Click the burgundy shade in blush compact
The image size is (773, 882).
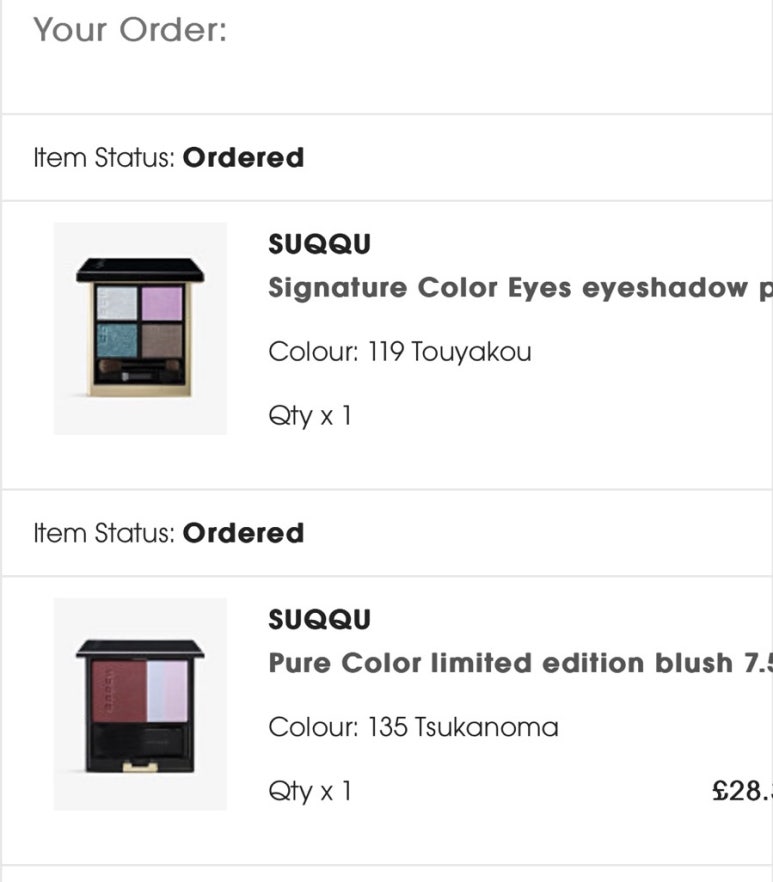coord(119,691)
